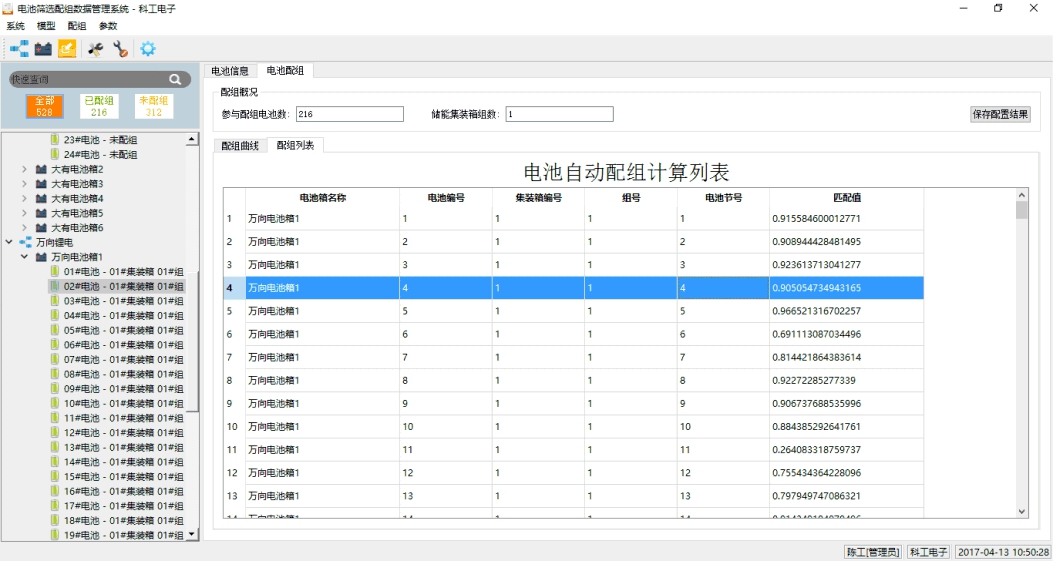Click the table scroll down arrow

point(1022,511)
